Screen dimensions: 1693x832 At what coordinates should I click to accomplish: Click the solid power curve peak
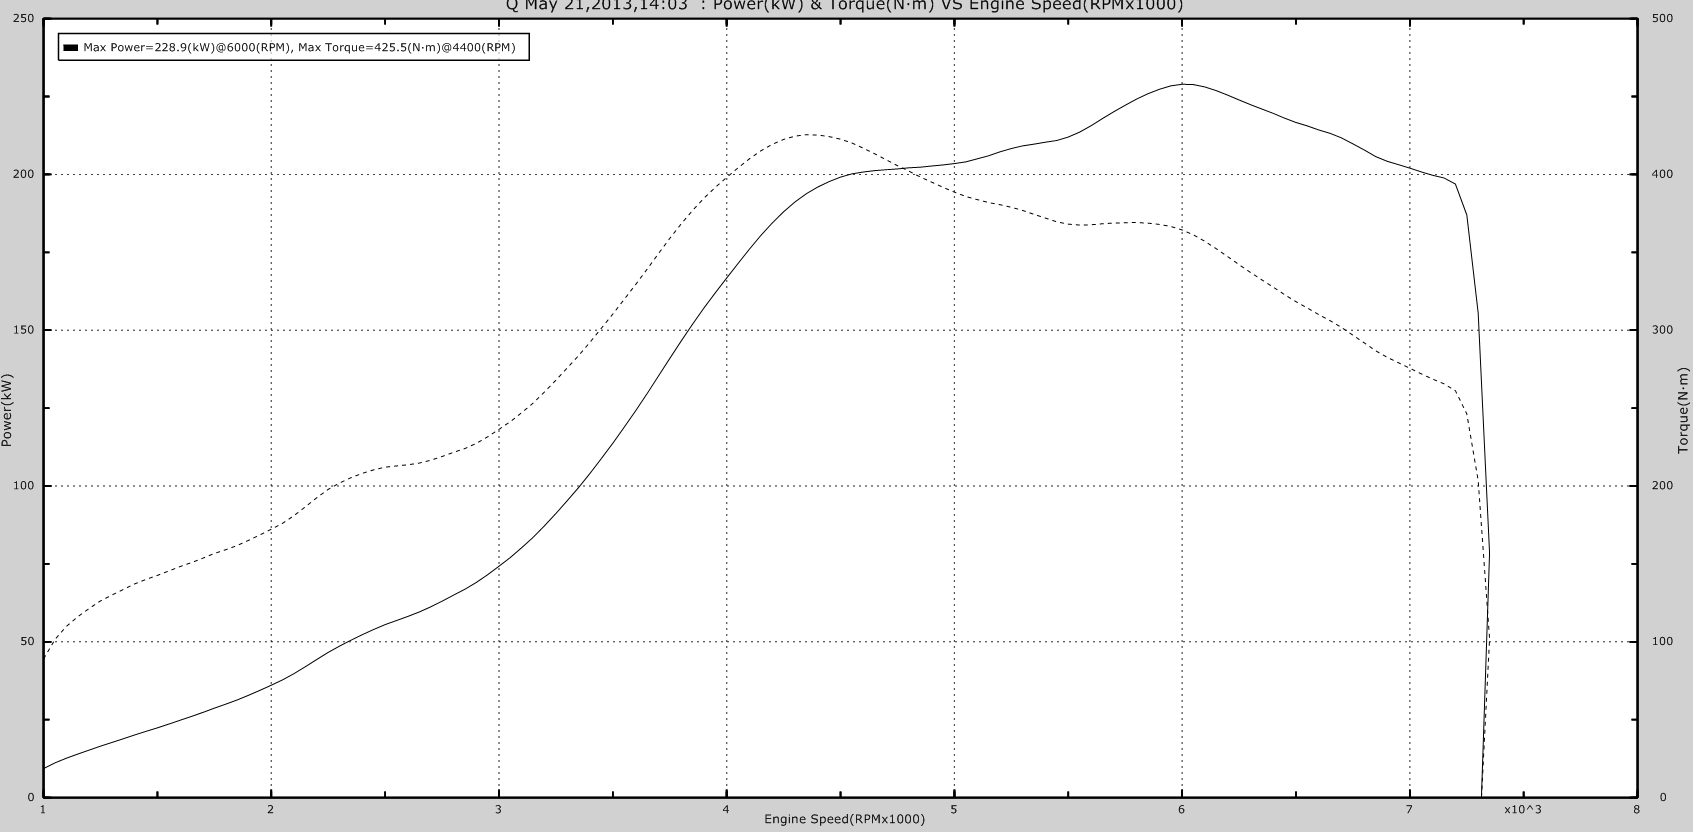click(1184, 84)
